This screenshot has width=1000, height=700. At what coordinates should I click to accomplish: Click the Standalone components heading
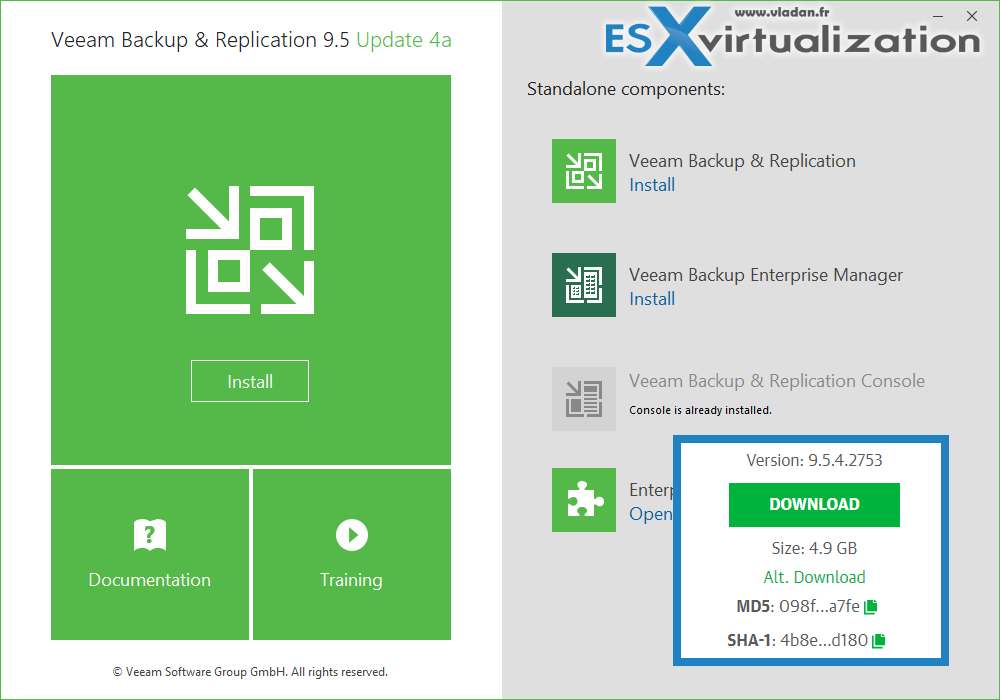tap(626, 89)
